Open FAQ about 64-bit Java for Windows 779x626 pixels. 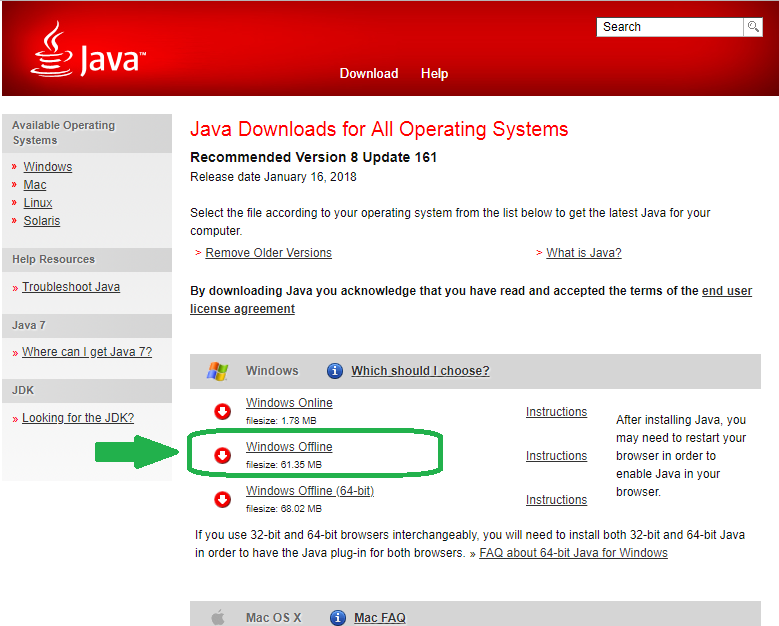(x=573, y=552)
